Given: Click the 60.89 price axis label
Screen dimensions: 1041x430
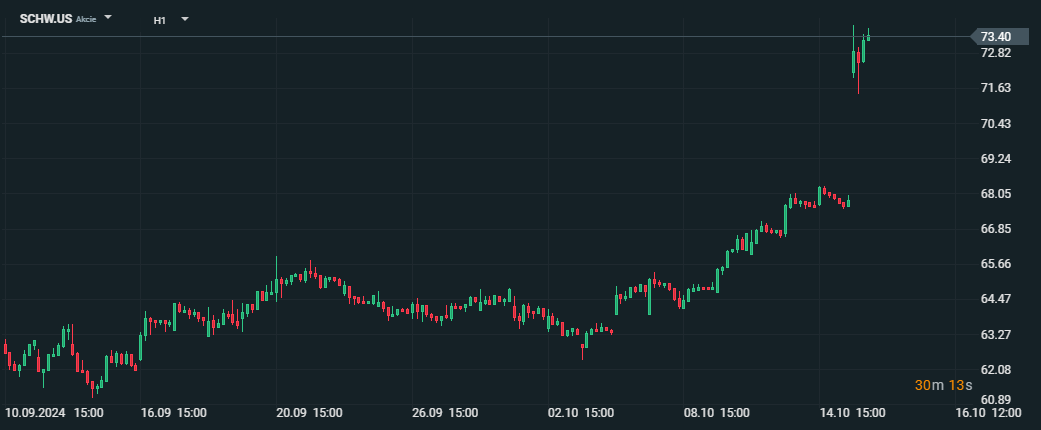Looking at the screenshot, I should pos(996,400).
